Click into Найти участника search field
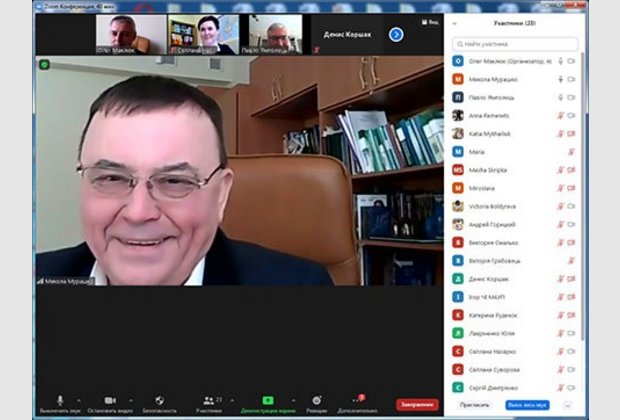 (x=515, y=44)
